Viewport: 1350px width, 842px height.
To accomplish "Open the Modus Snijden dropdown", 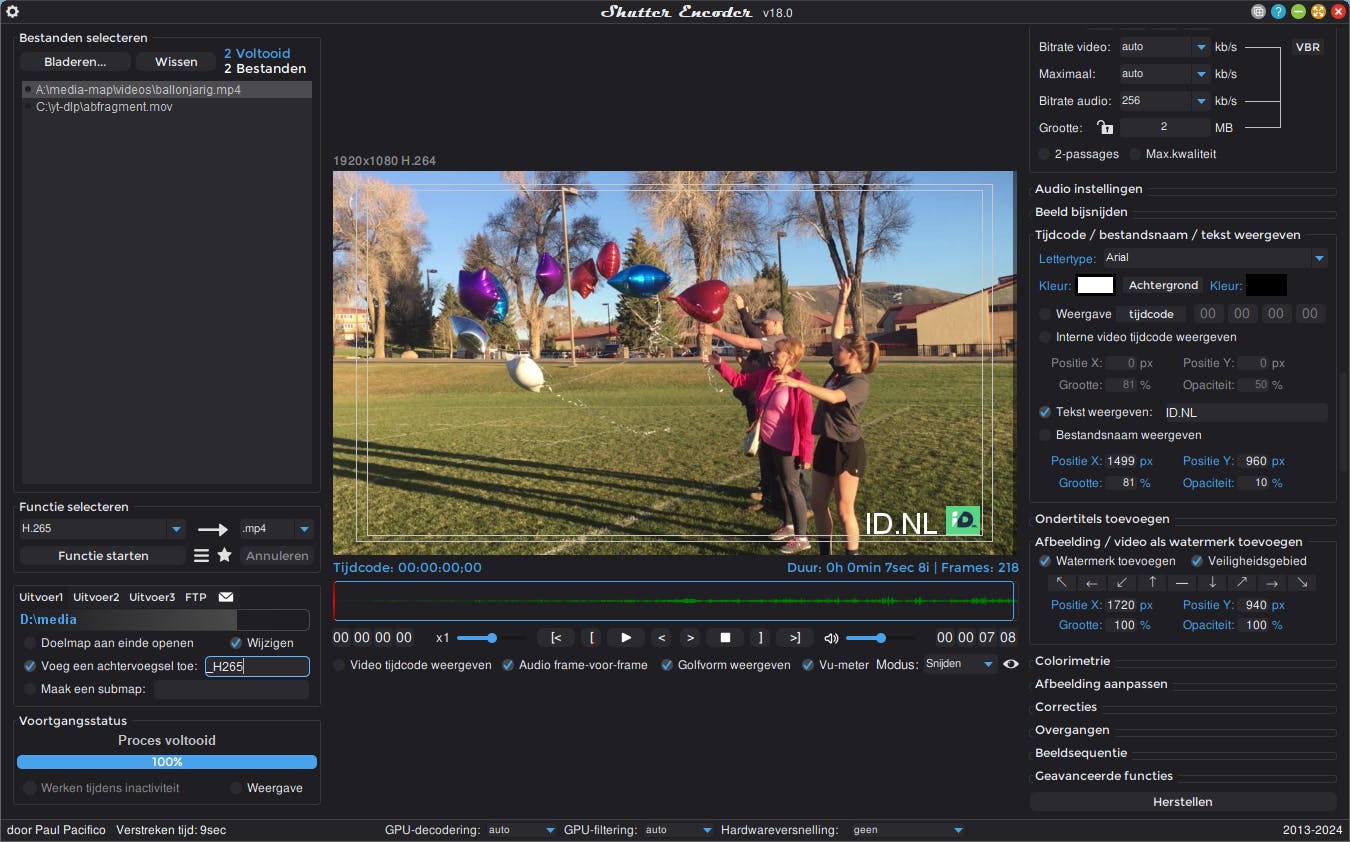I will (958, 664).
